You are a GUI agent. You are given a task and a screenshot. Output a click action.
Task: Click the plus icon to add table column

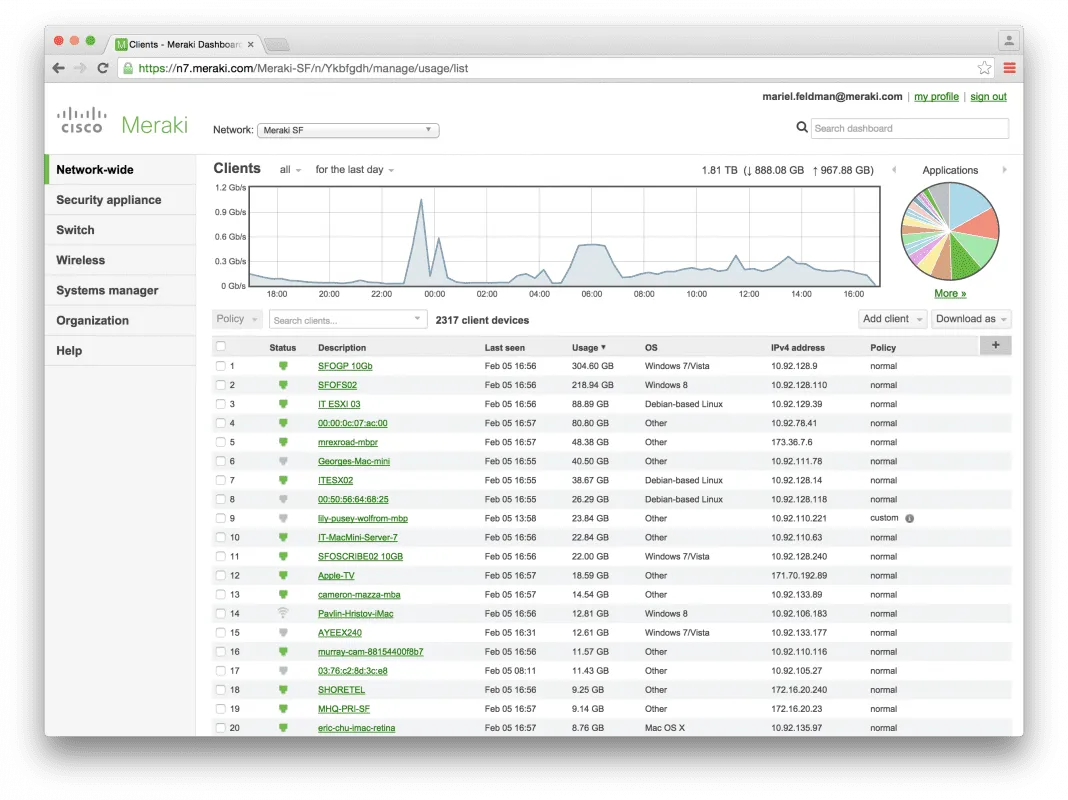pyautogui.click(x=995, y=345)
